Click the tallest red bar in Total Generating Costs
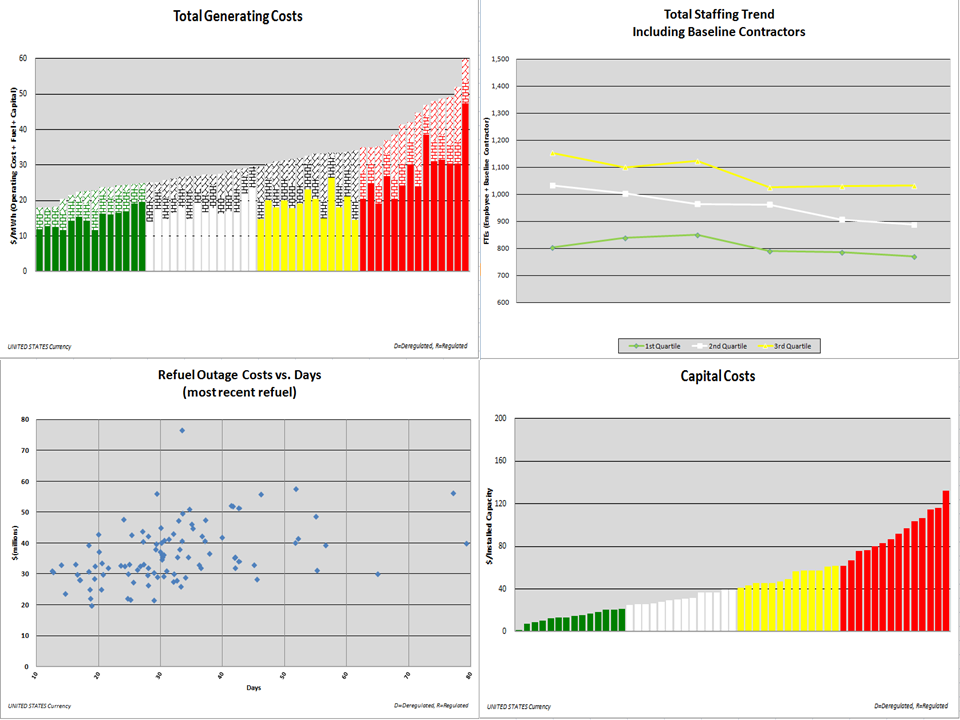The image size is (960, 720). [x=465, y=186]
